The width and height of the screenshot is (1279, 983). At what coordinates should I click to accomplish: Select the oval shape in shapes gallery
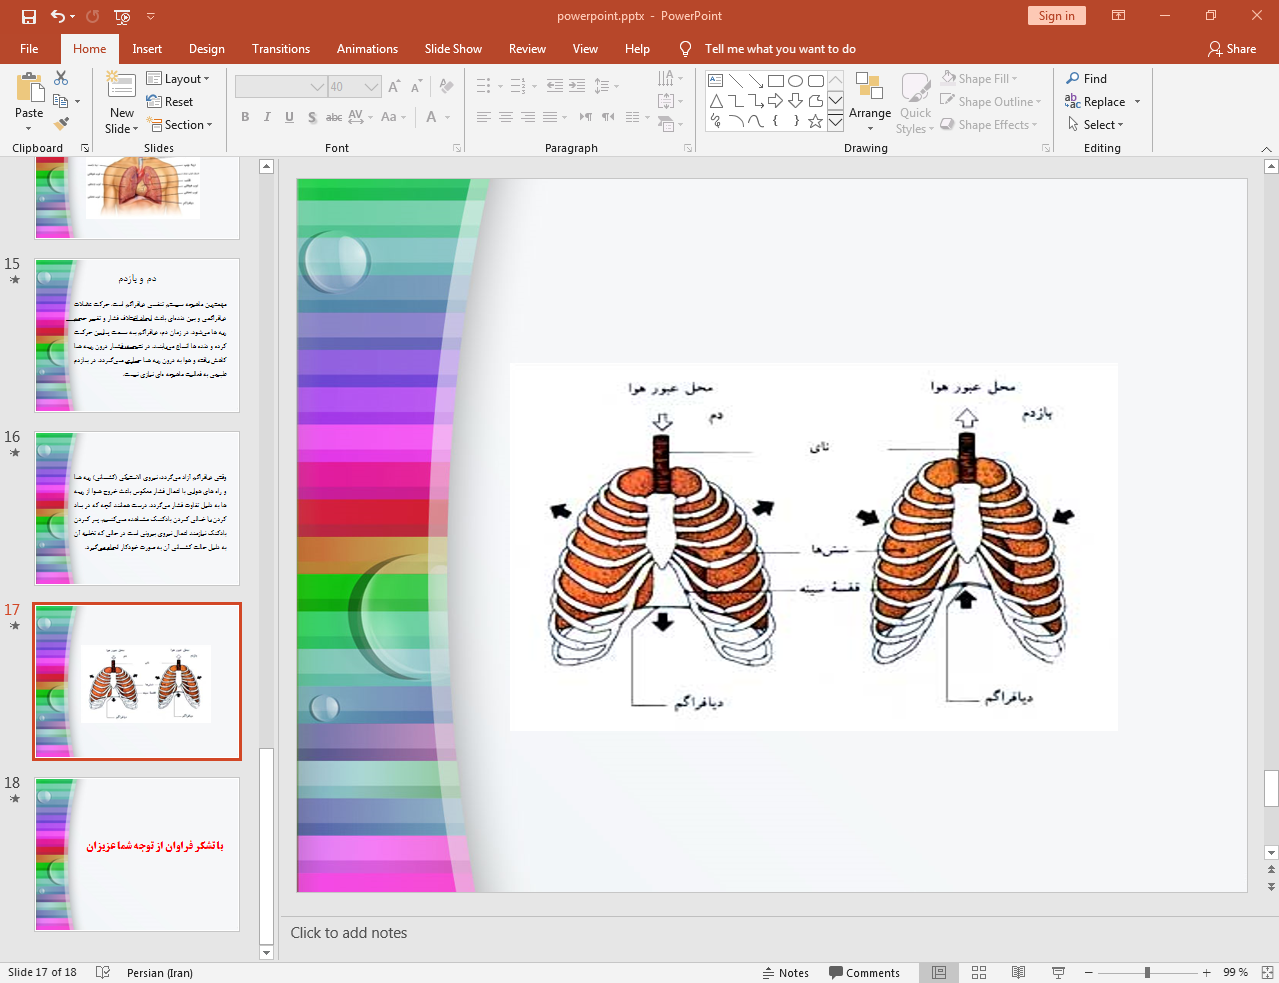[796, 81]
